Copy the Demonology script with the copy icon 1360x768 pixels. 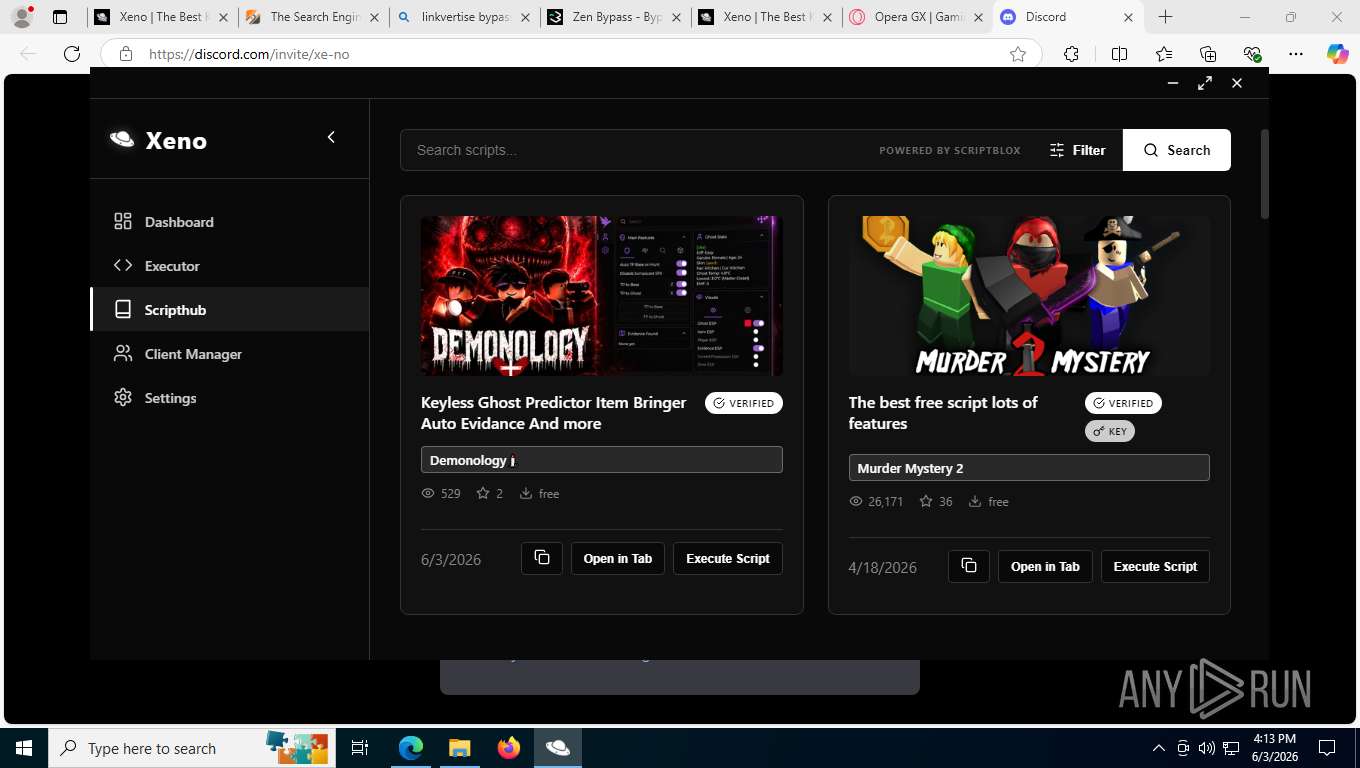point(542,558)
